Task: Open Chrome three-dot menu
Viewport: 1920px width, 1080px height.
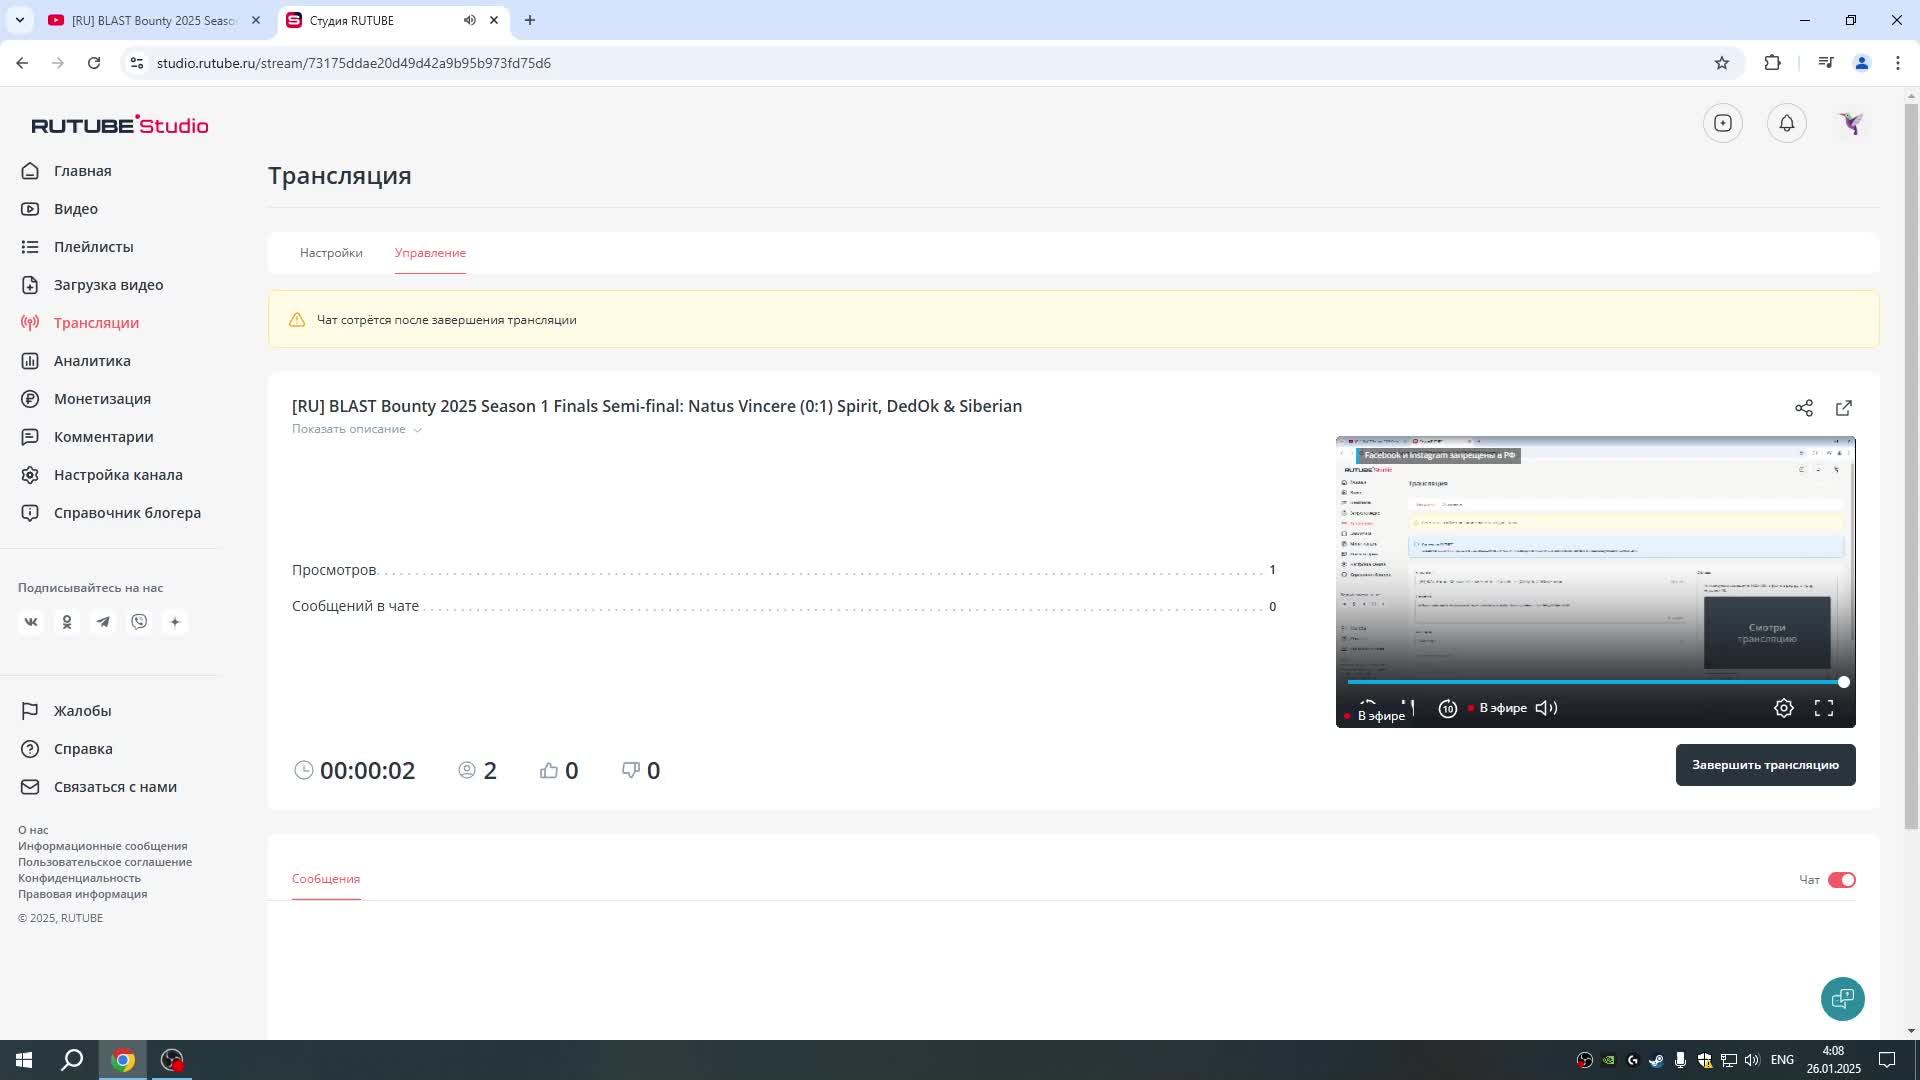Action: 1897,63
